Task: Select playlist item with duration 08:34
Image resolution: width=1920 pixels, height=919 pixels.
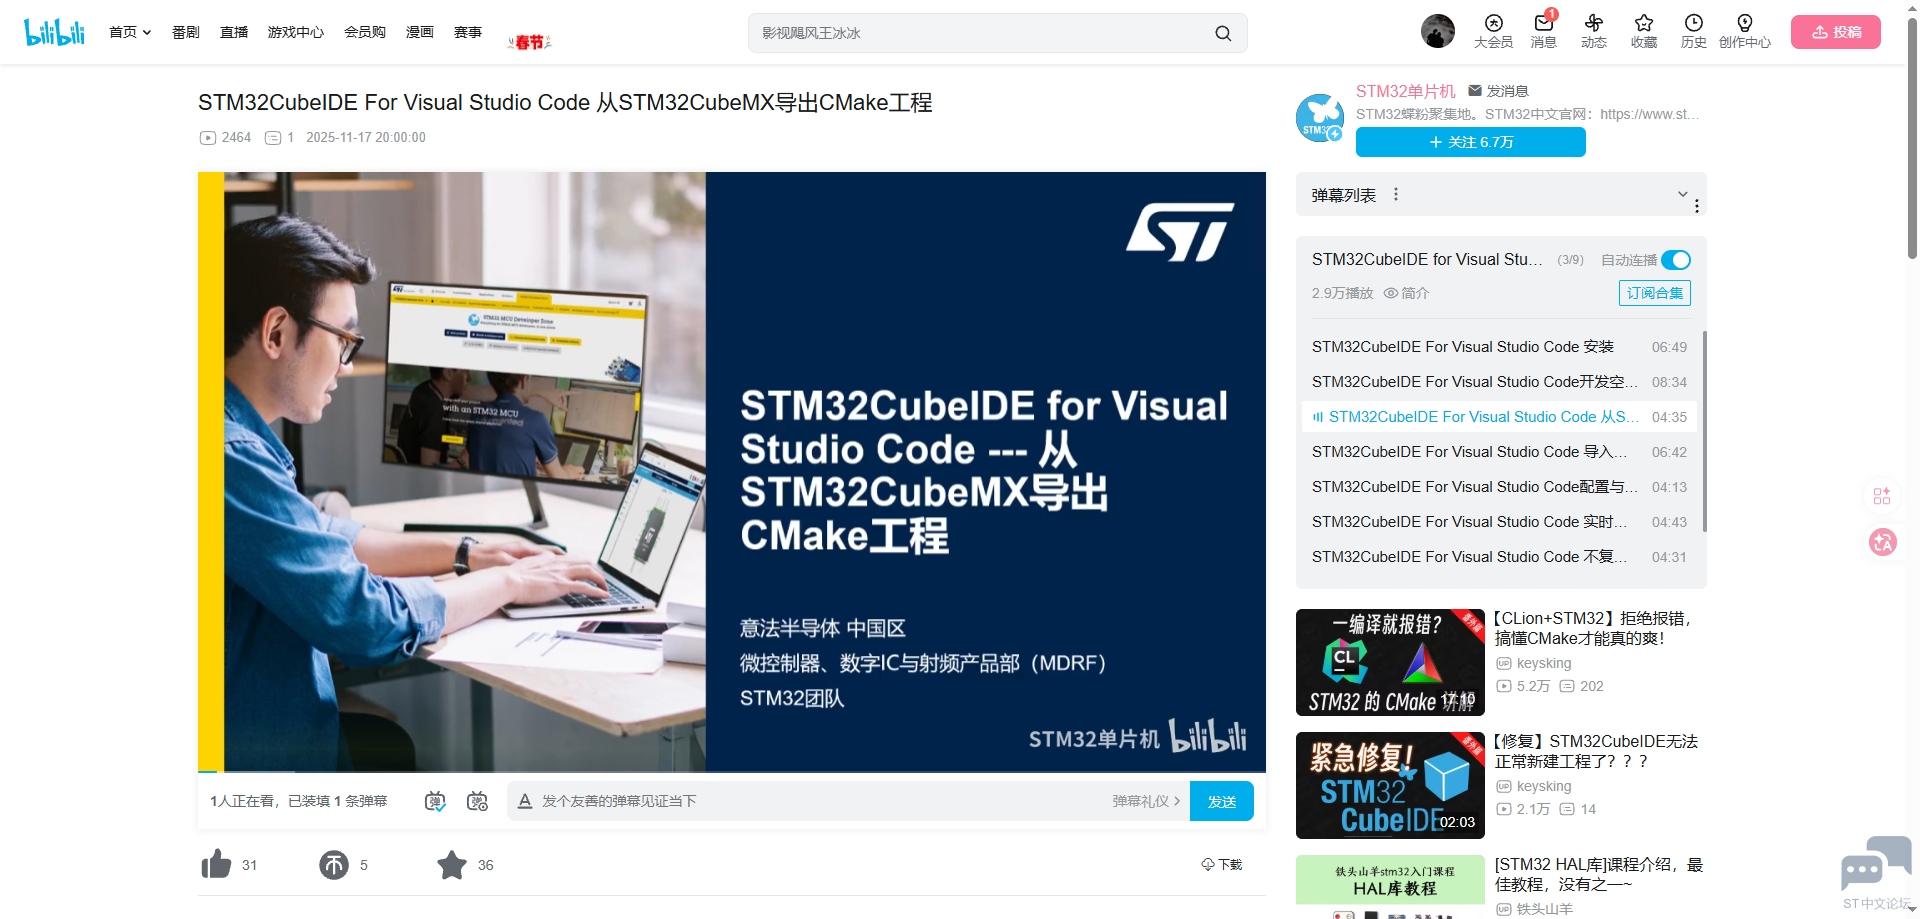Action: click(x=1499, y=382)
